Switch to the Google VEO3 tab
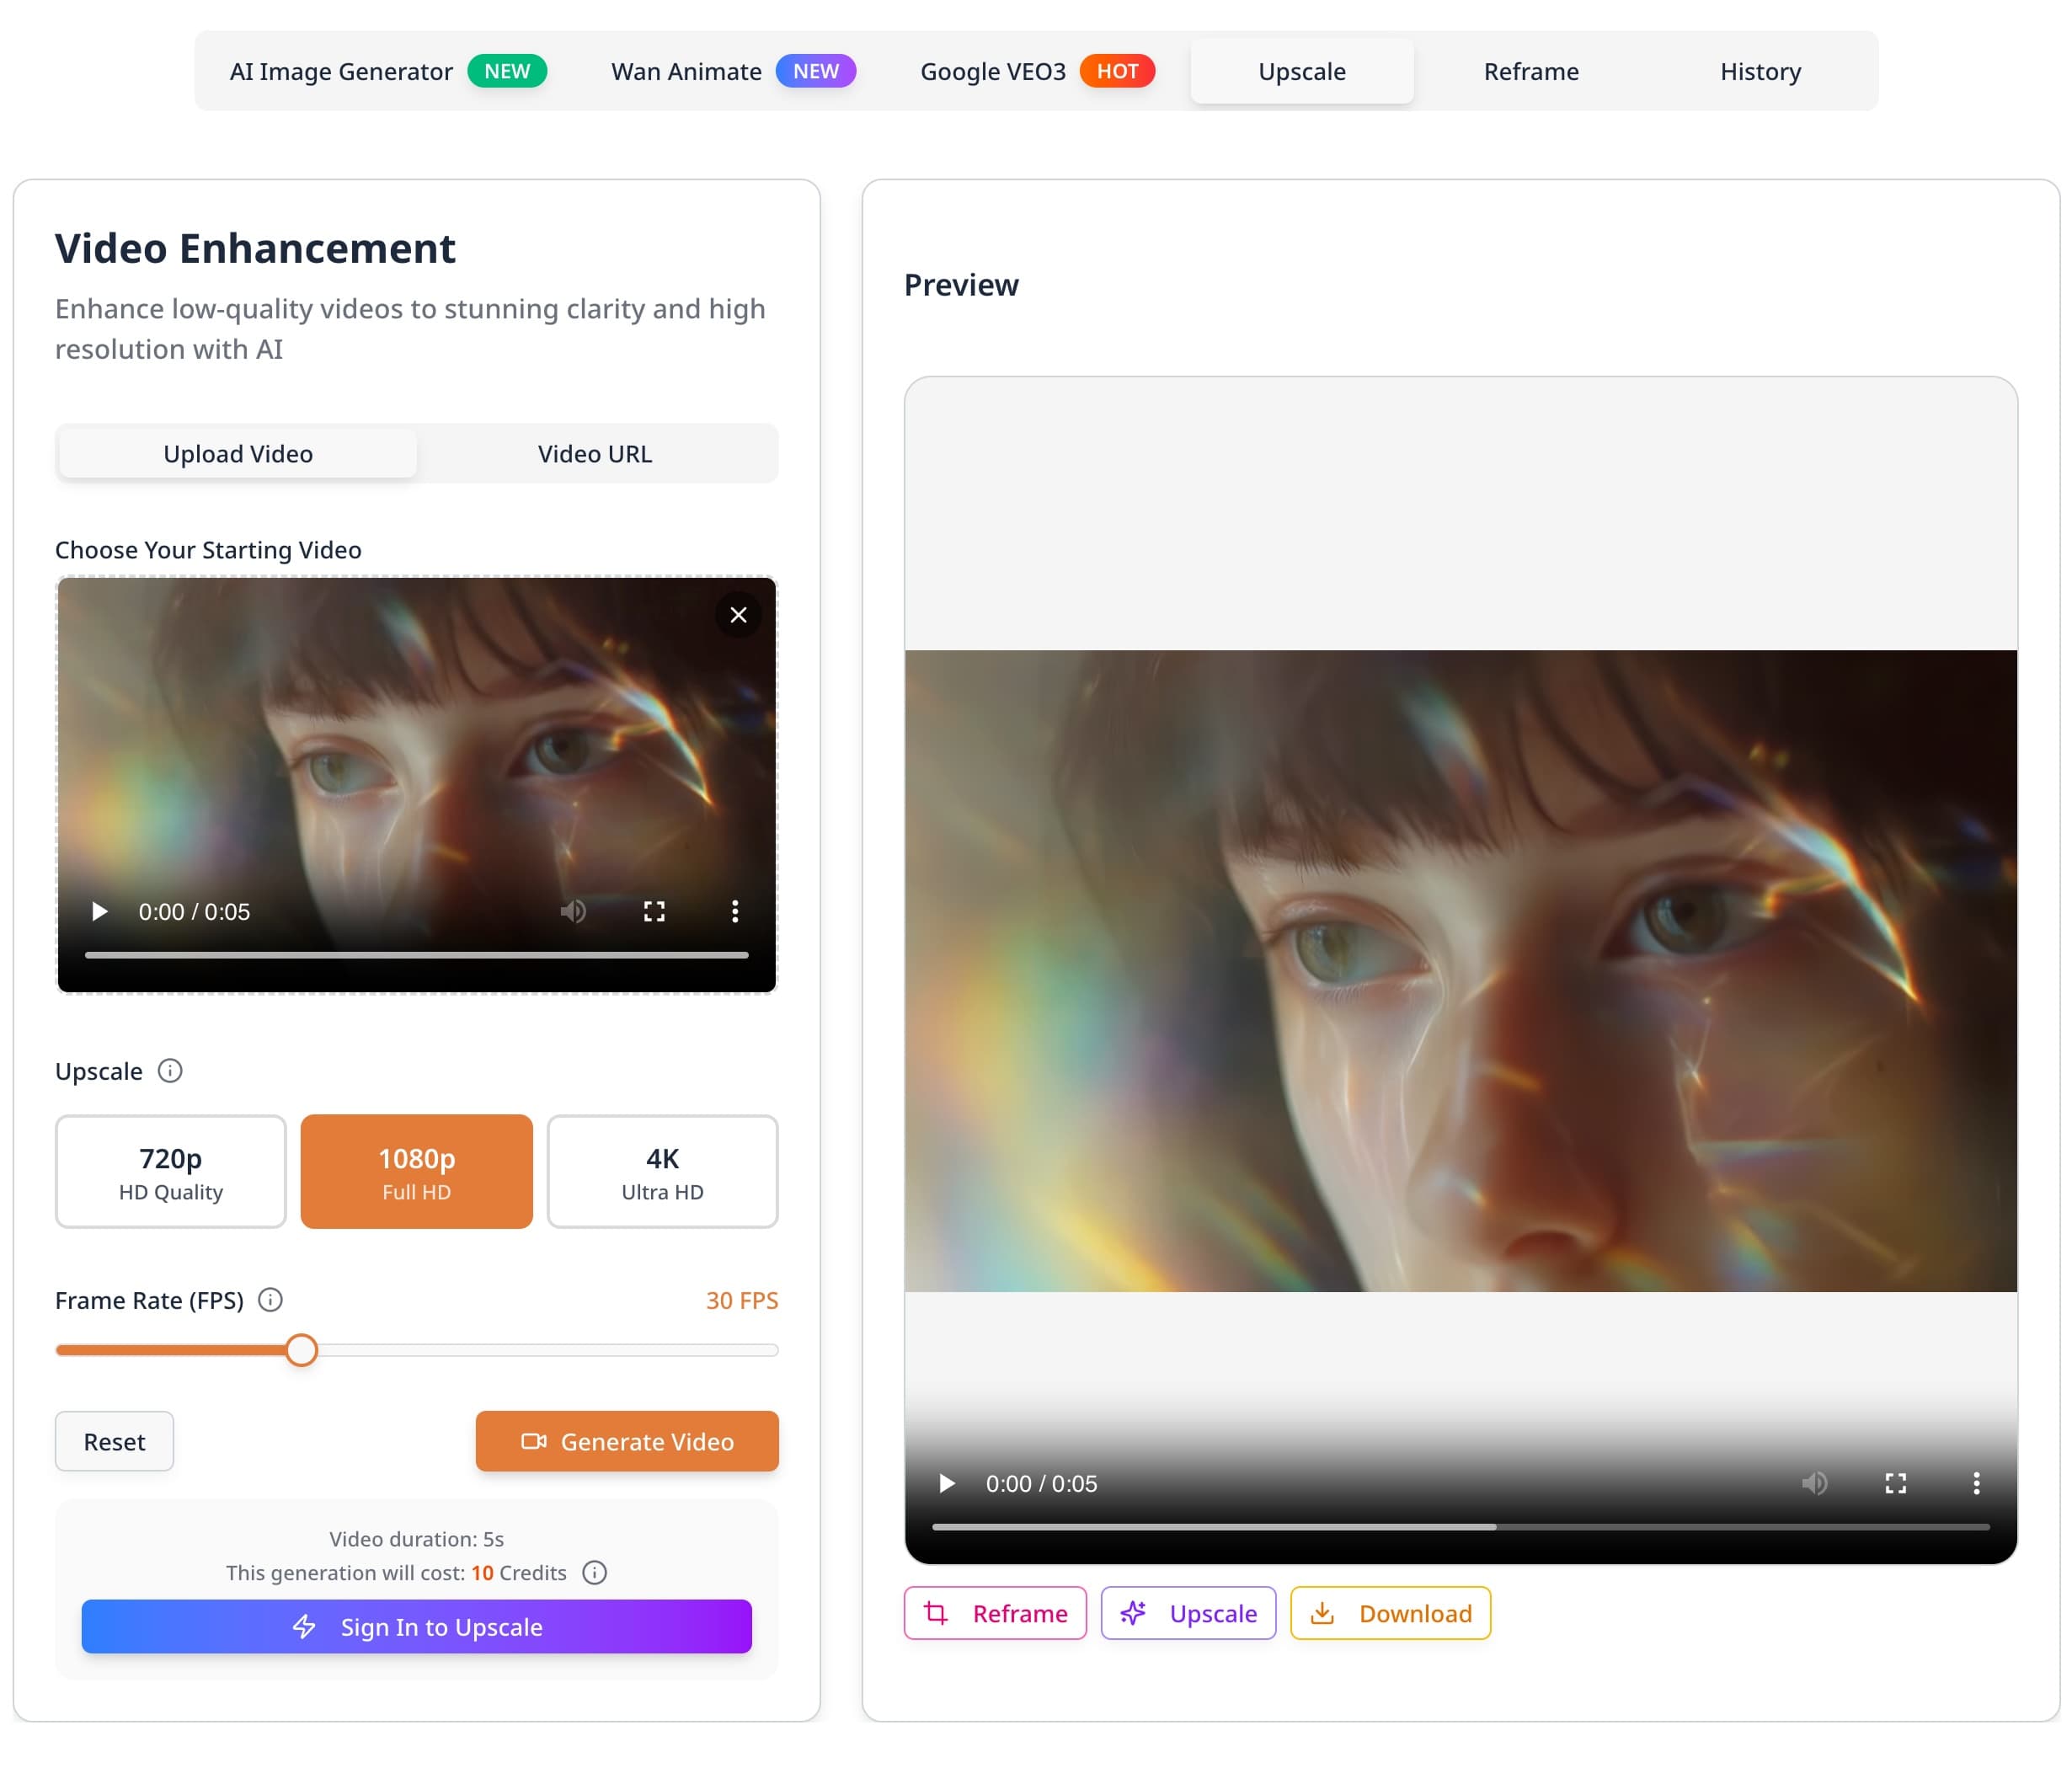2072x1784 pixels. [992, 71]
